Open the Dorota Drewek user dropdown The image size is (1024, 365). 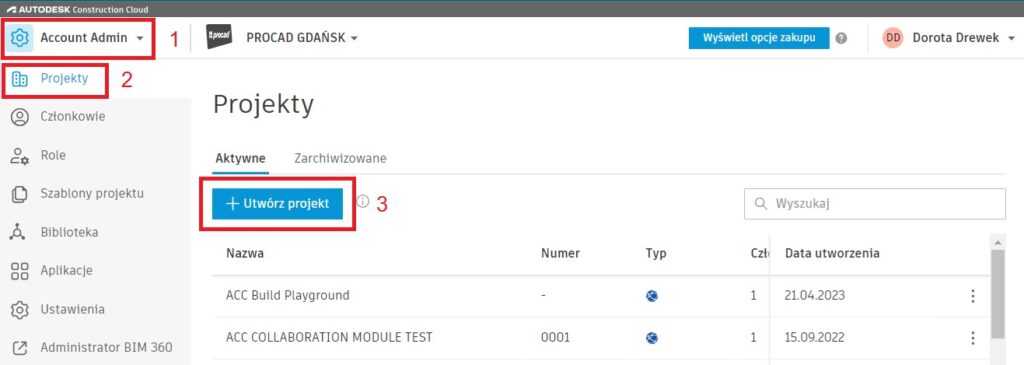click(1012, 39)
